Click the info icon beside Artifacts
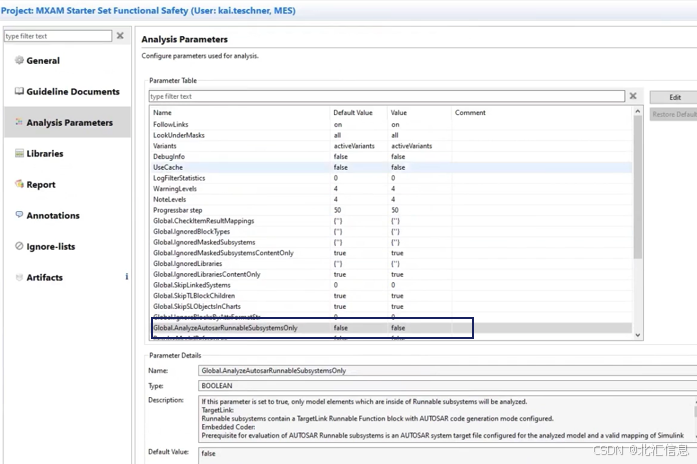The width and height of the screenshot is (697, 464). coord(127,276)
